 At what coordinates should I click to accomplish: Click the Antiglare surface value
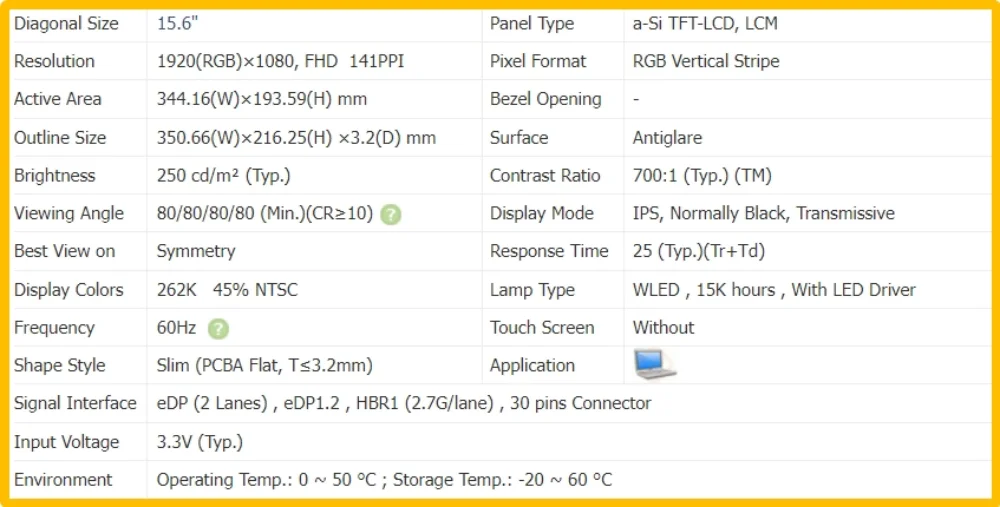click(667, 138)
